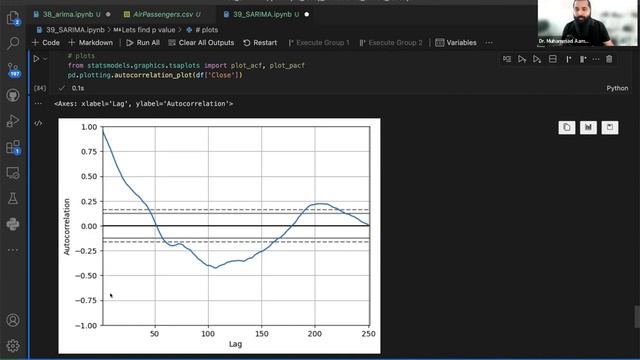Open Source Control view with 197 badge
This screenshot has width=640, height=360.
tap(13, 70)
